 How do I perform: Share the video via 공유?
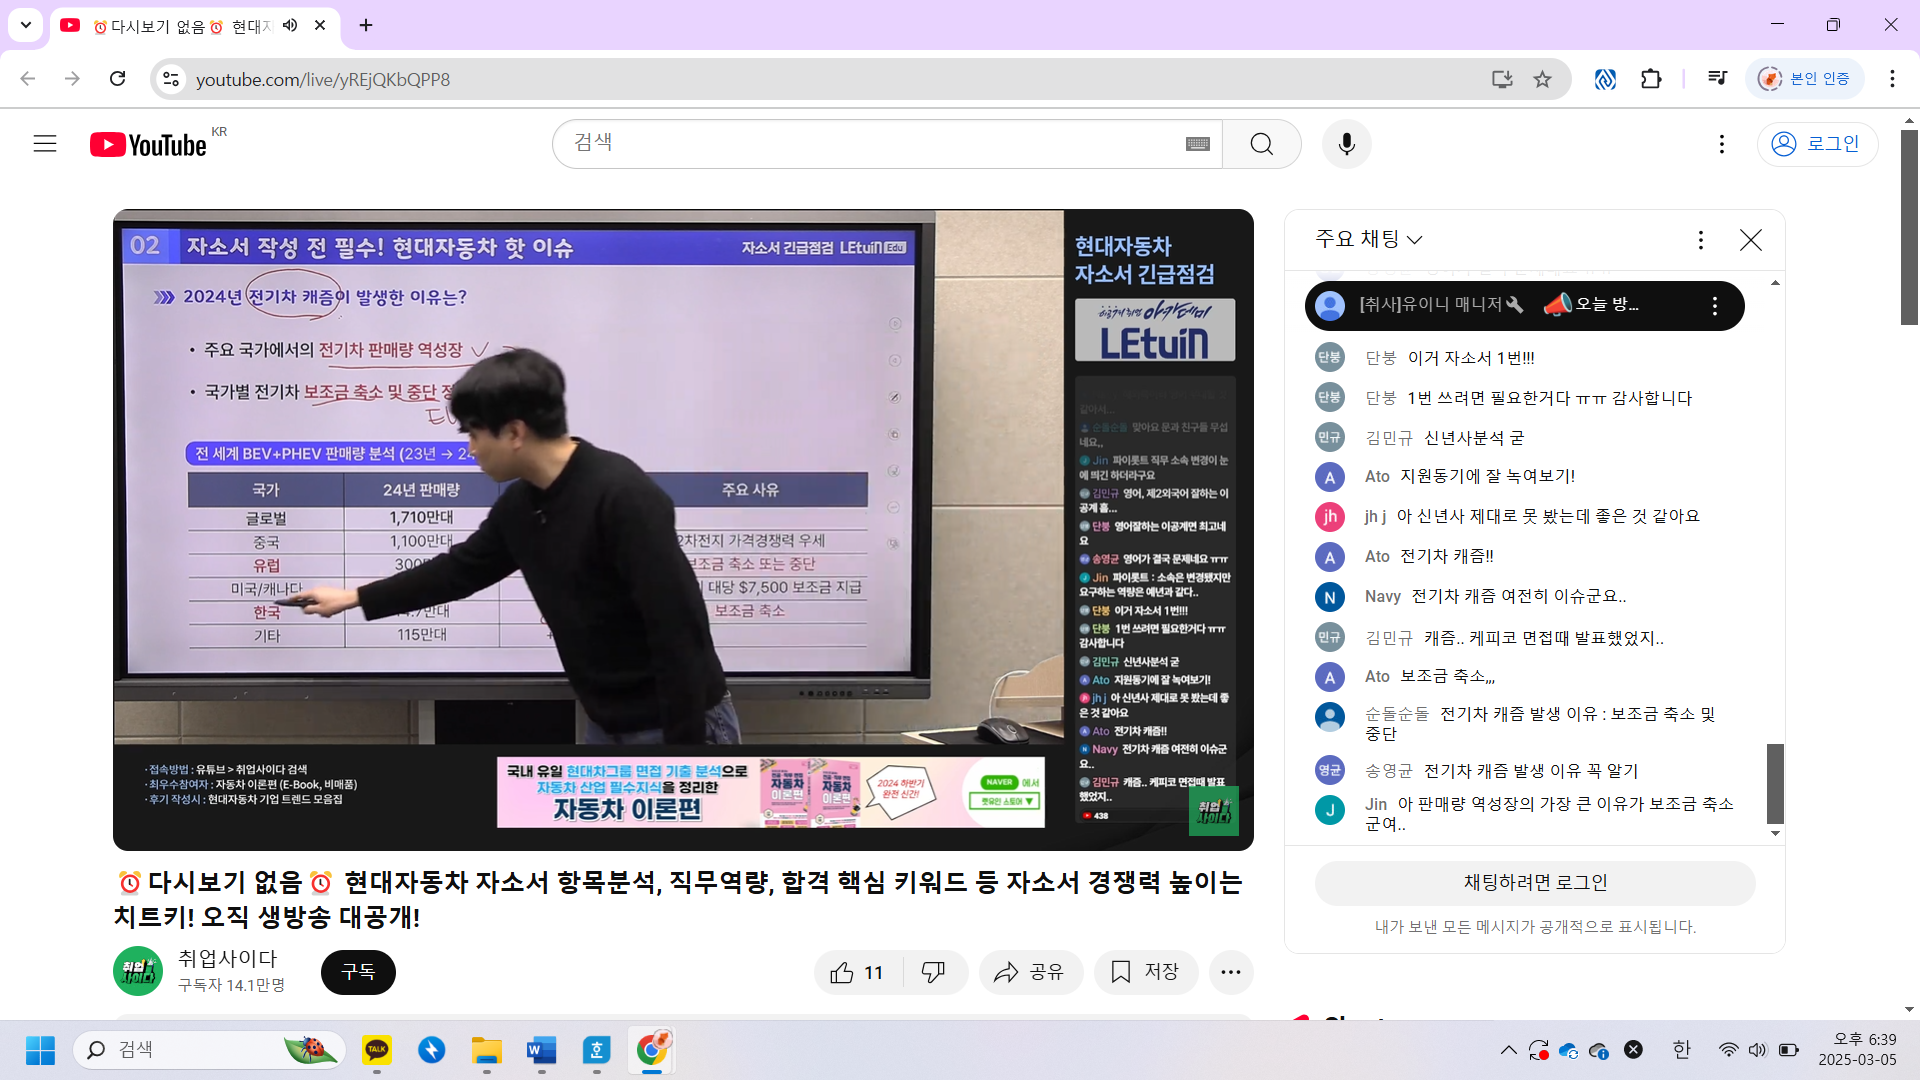(1029, 972)
